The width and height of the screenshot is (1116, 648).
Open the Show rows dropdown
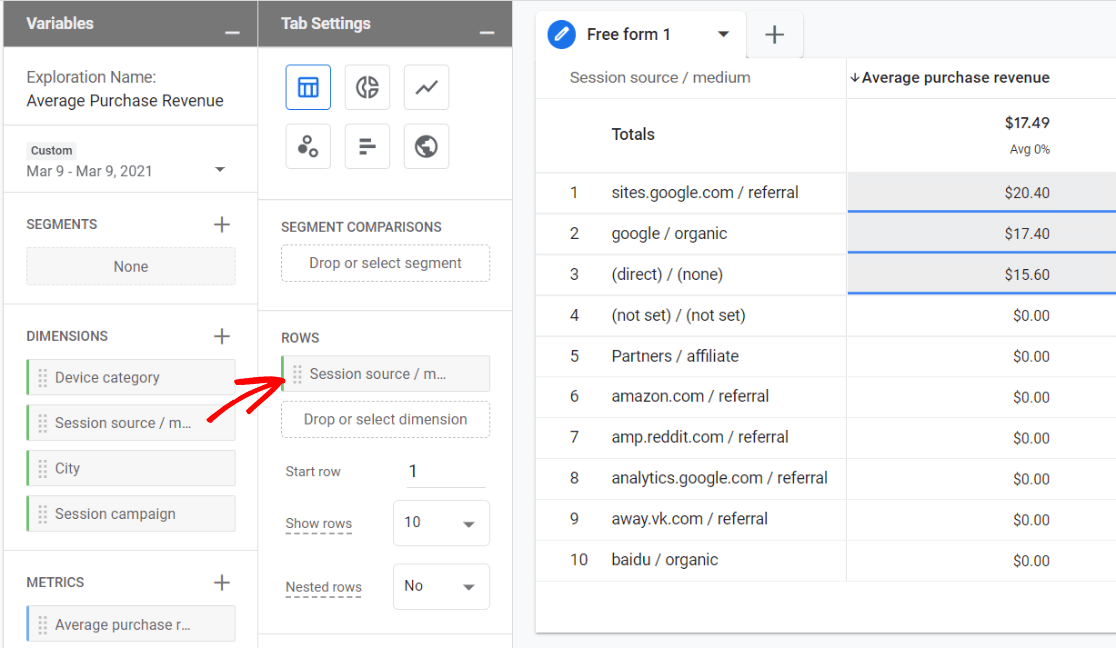coord(441,524)
